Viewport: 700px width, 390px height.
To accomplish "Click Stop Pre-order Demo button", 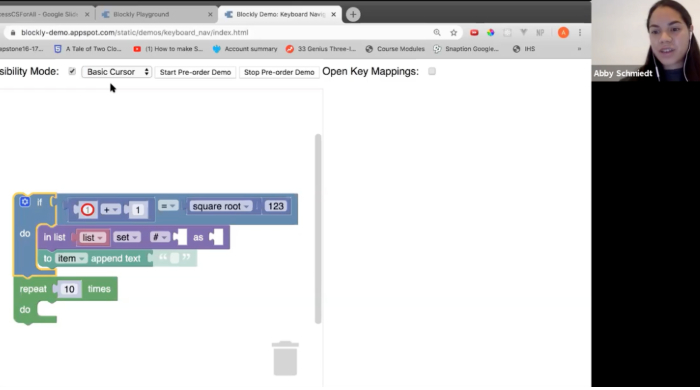I will click(x=279, y=72).
